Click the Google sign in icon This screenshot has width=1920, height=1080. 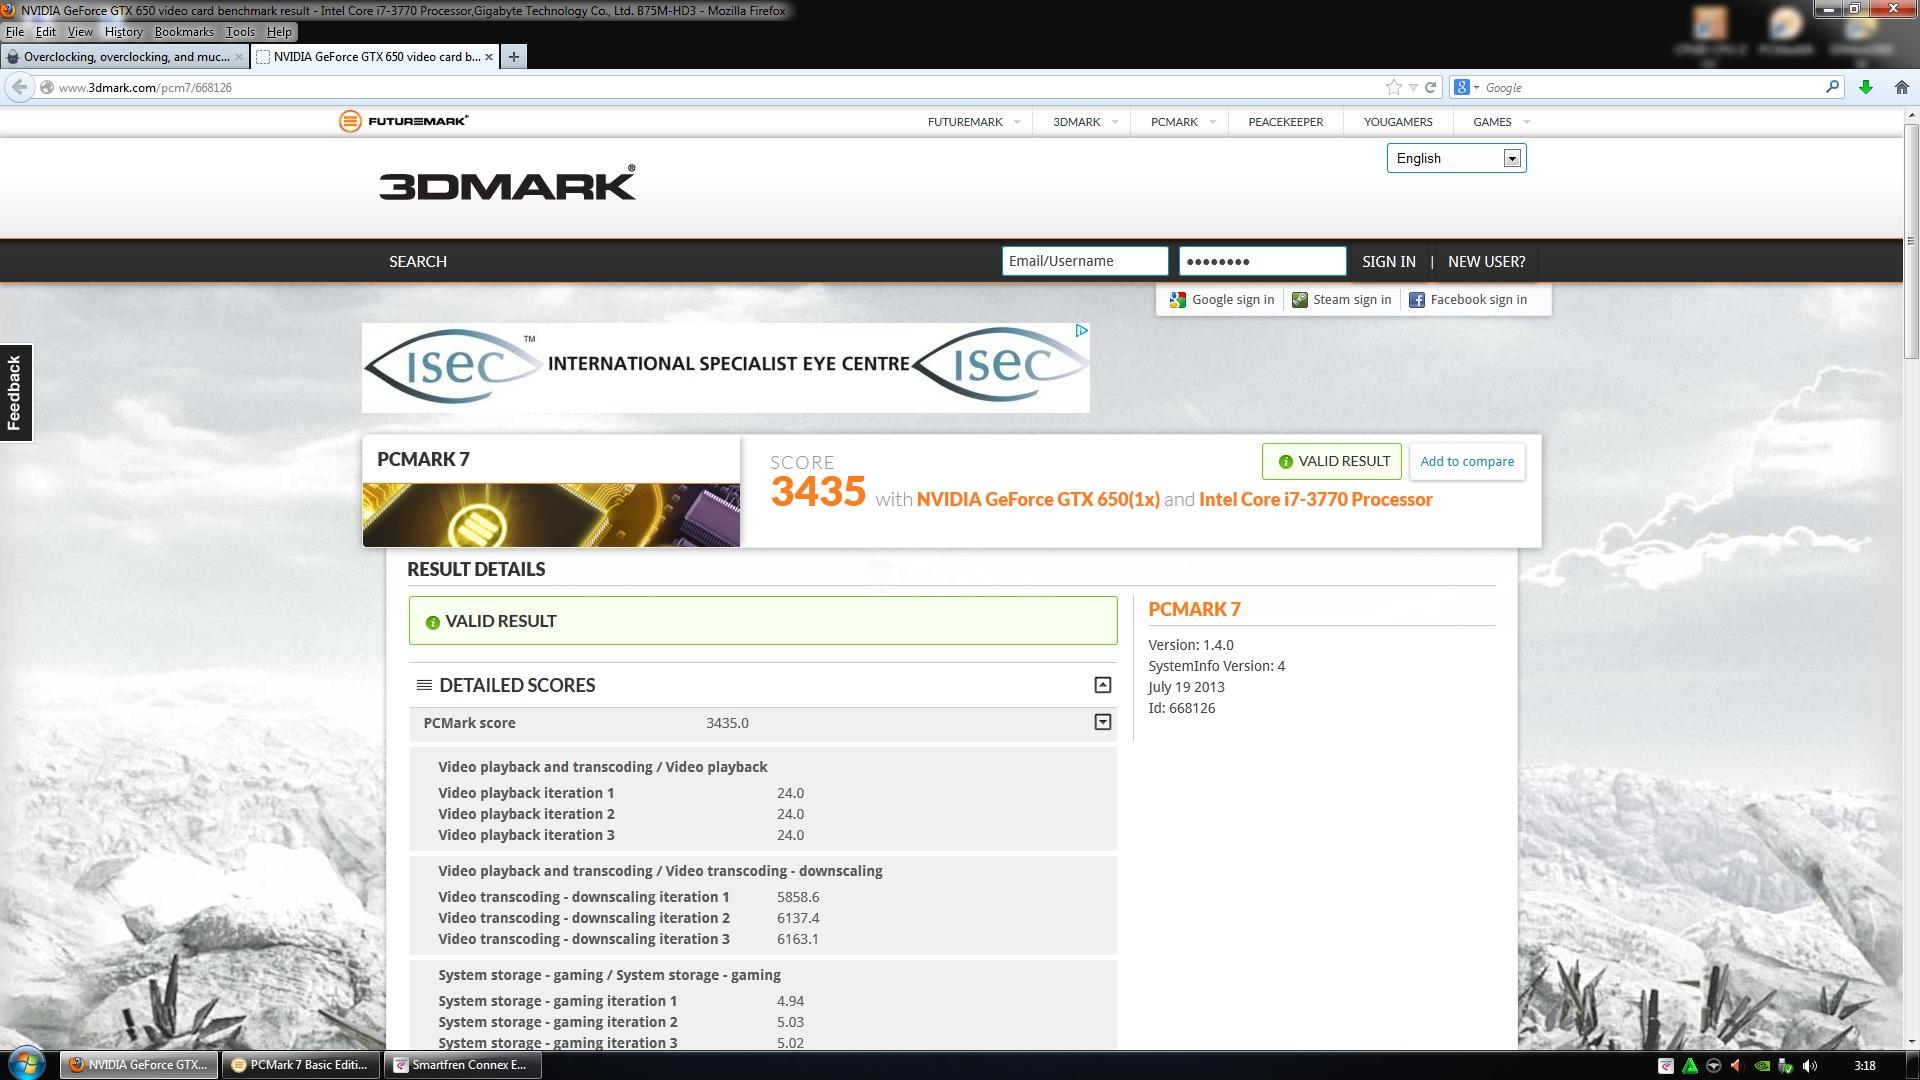pos(1178,300)
